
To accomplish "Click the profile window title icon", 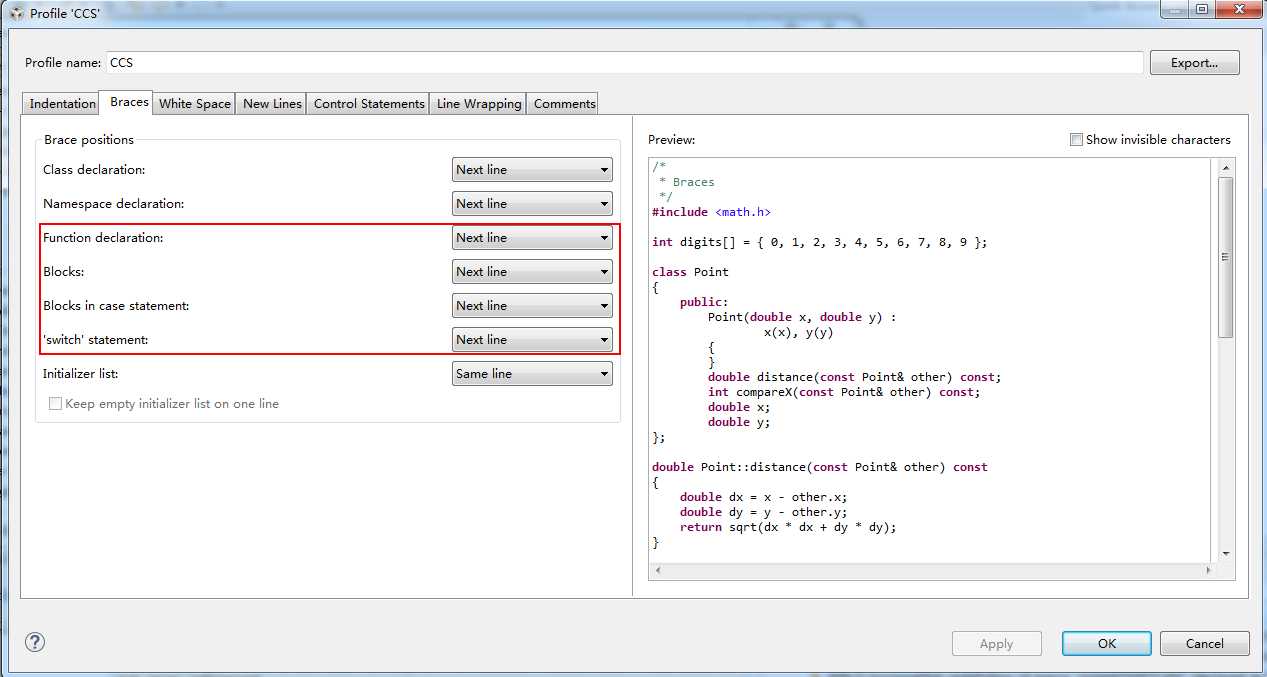I will click(x=15, y=13).
